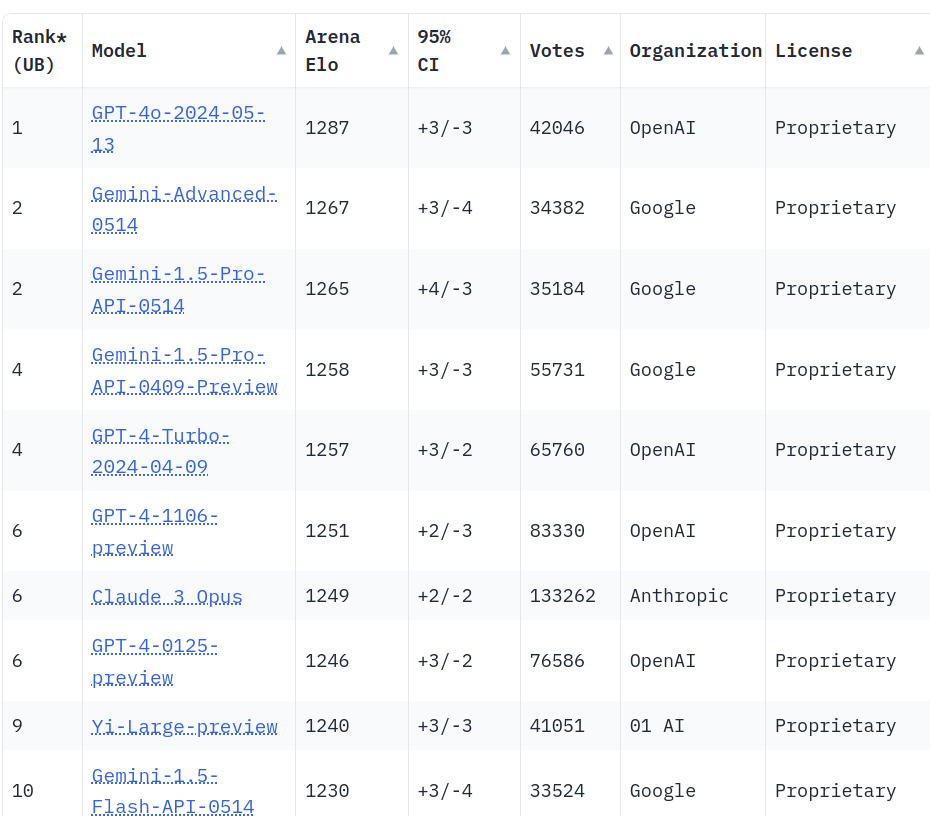The width and height of the screenshot is (930, 816).
Task: Click the 95% CI header text
Action: 434,51
